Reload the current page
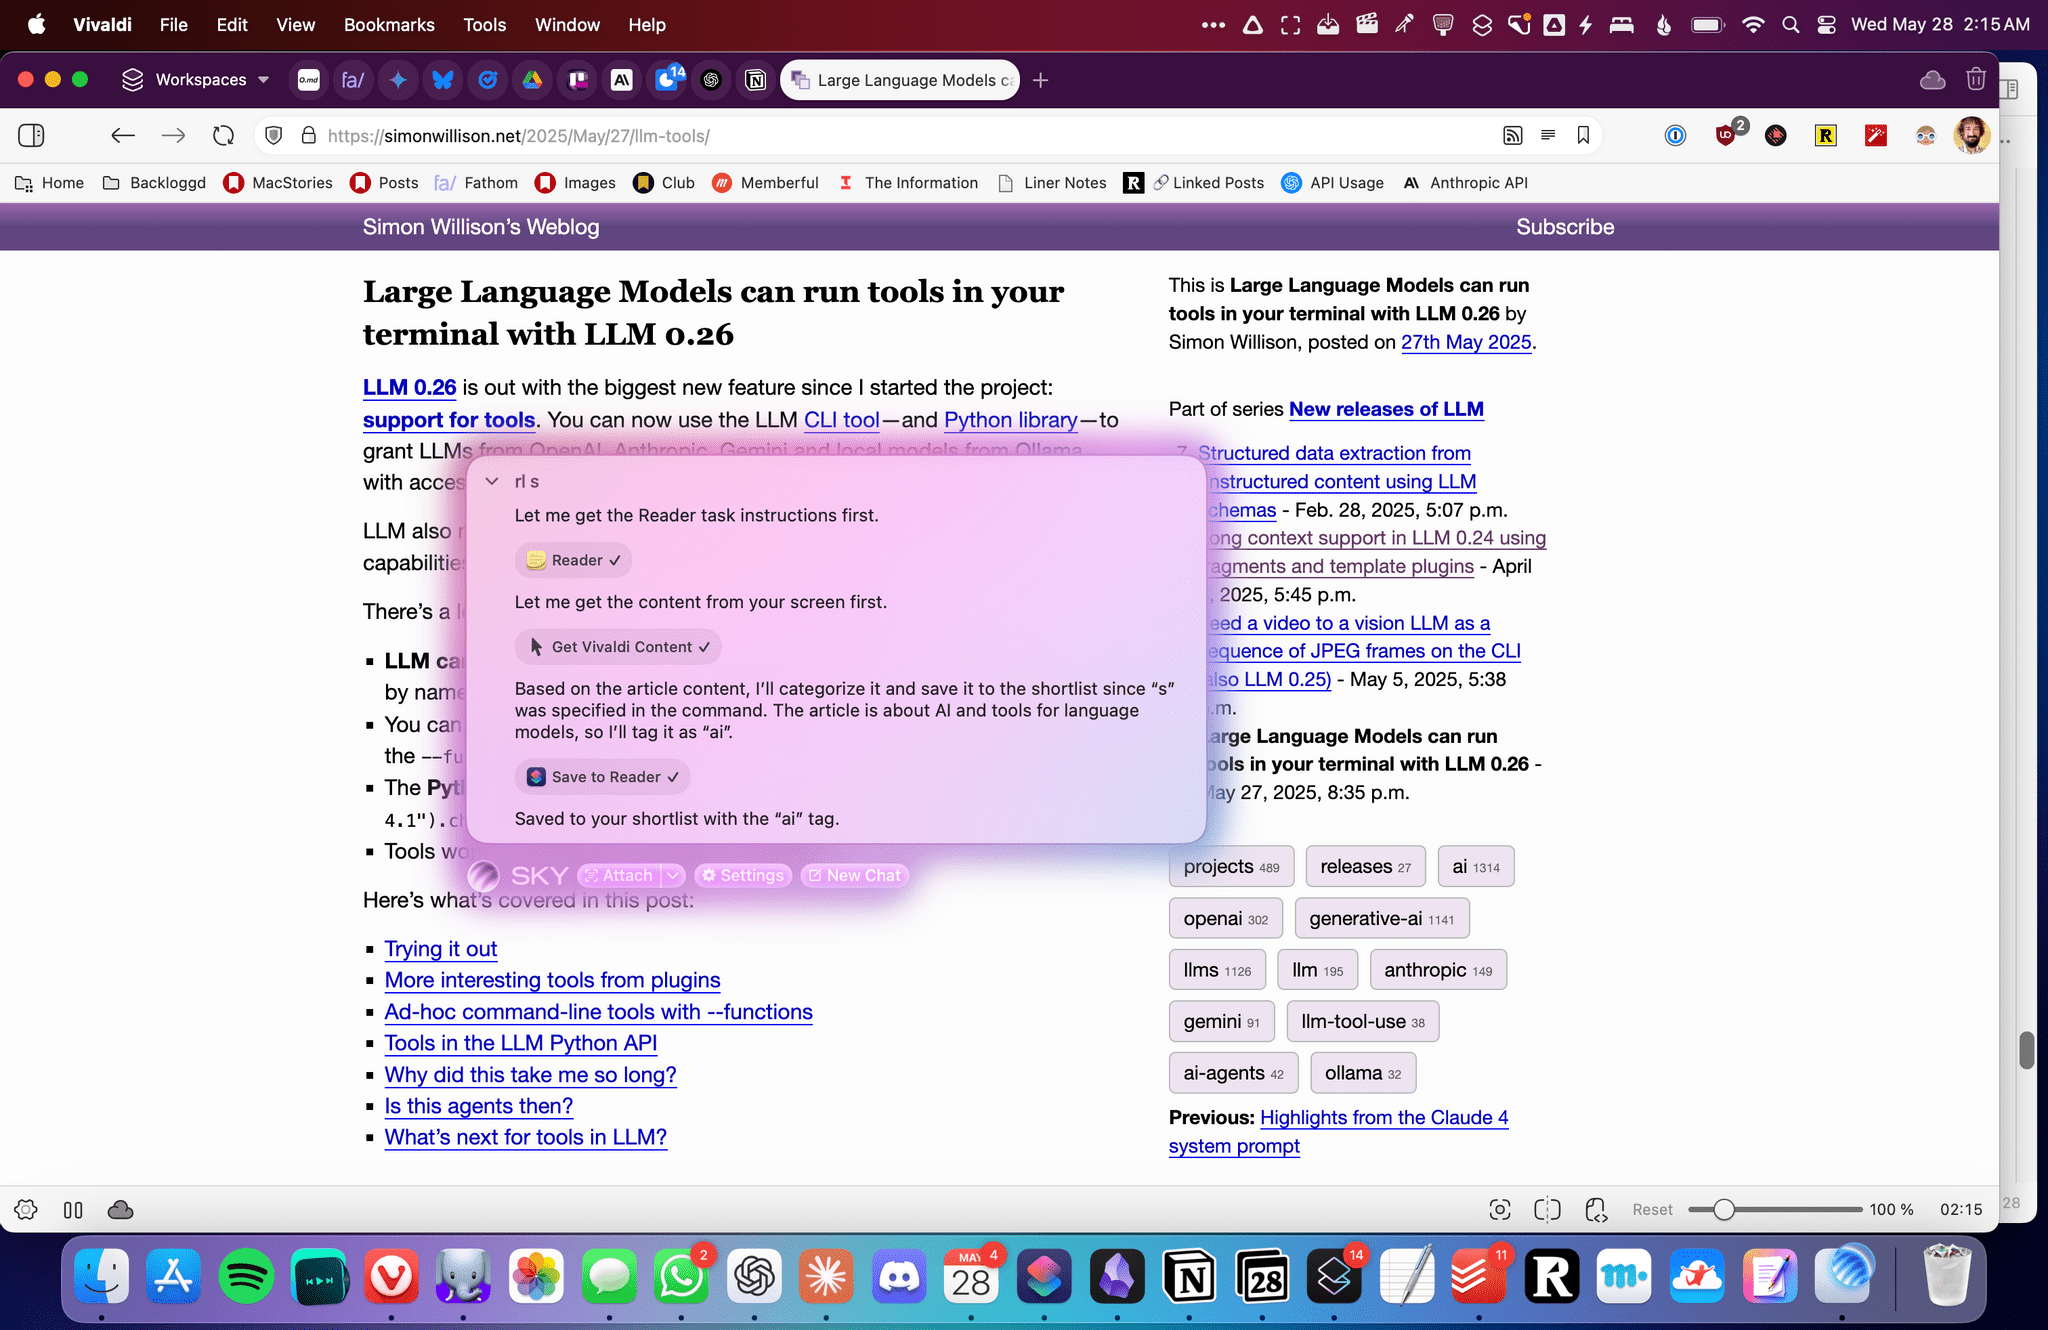Screen dimensions: 2048x1330 point(223,135)
